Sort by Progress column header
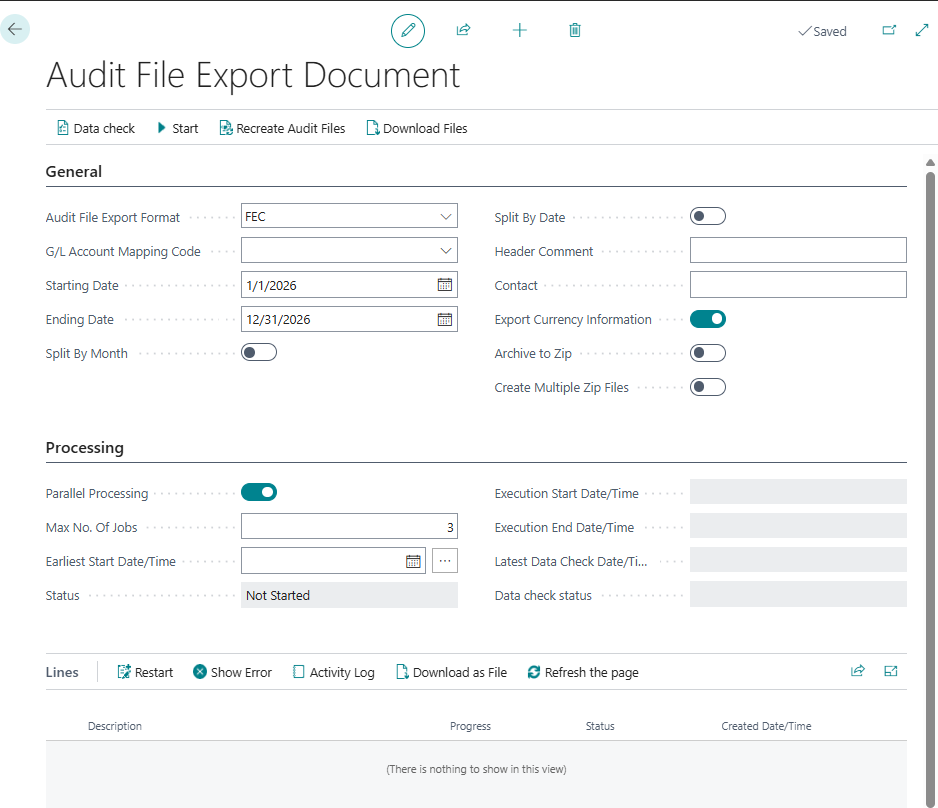 470,726
